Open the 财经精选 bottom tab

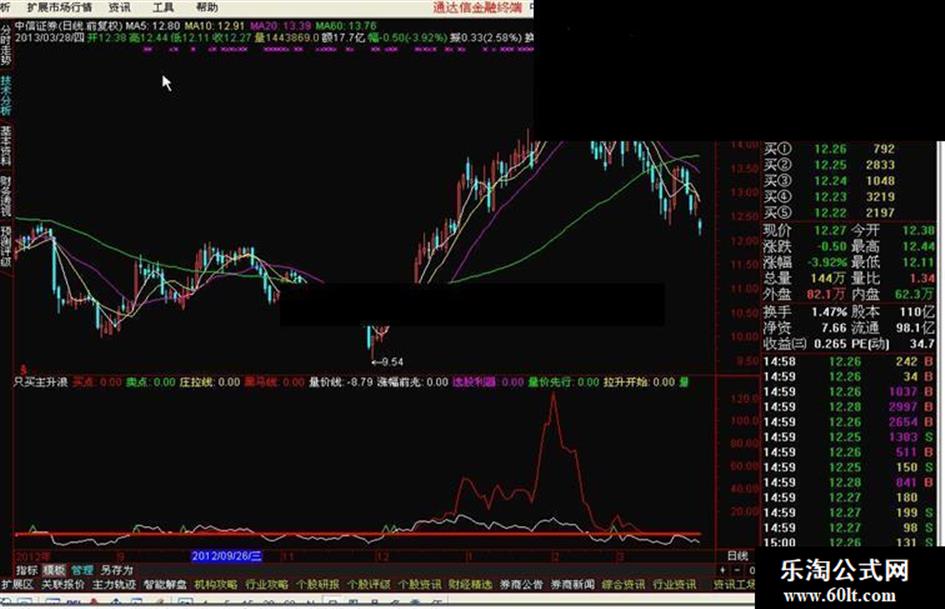point(470,584)
